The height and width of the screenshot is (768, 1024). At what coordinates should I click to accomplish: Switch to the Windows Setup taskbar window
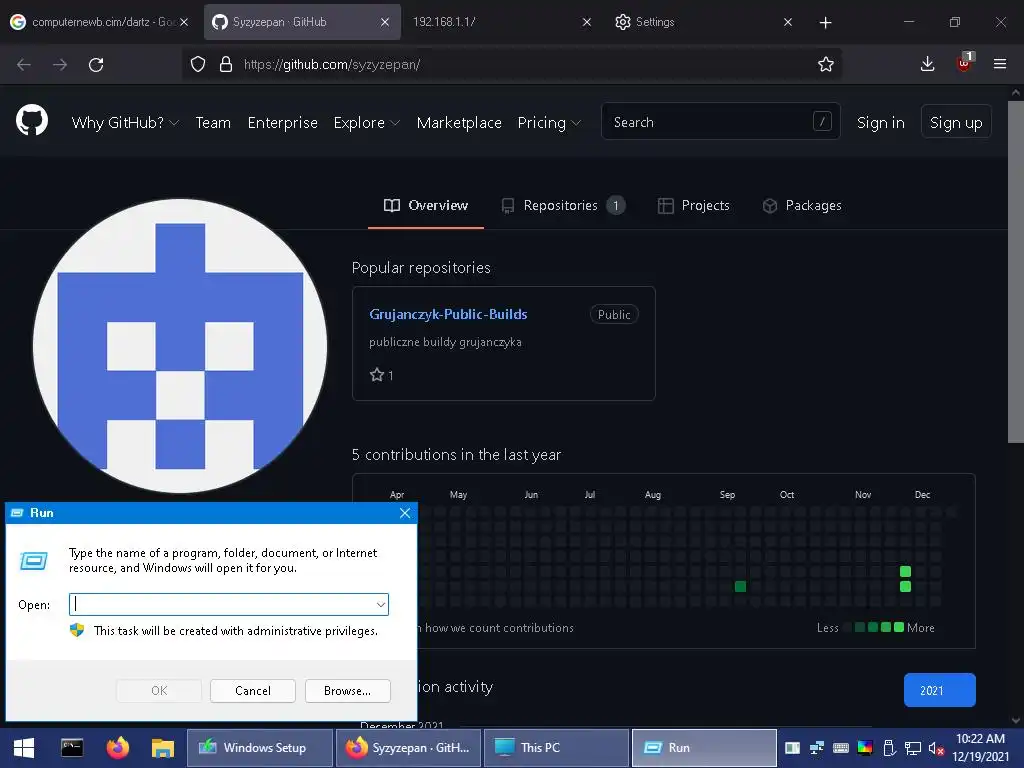click(x=260, y=748)
